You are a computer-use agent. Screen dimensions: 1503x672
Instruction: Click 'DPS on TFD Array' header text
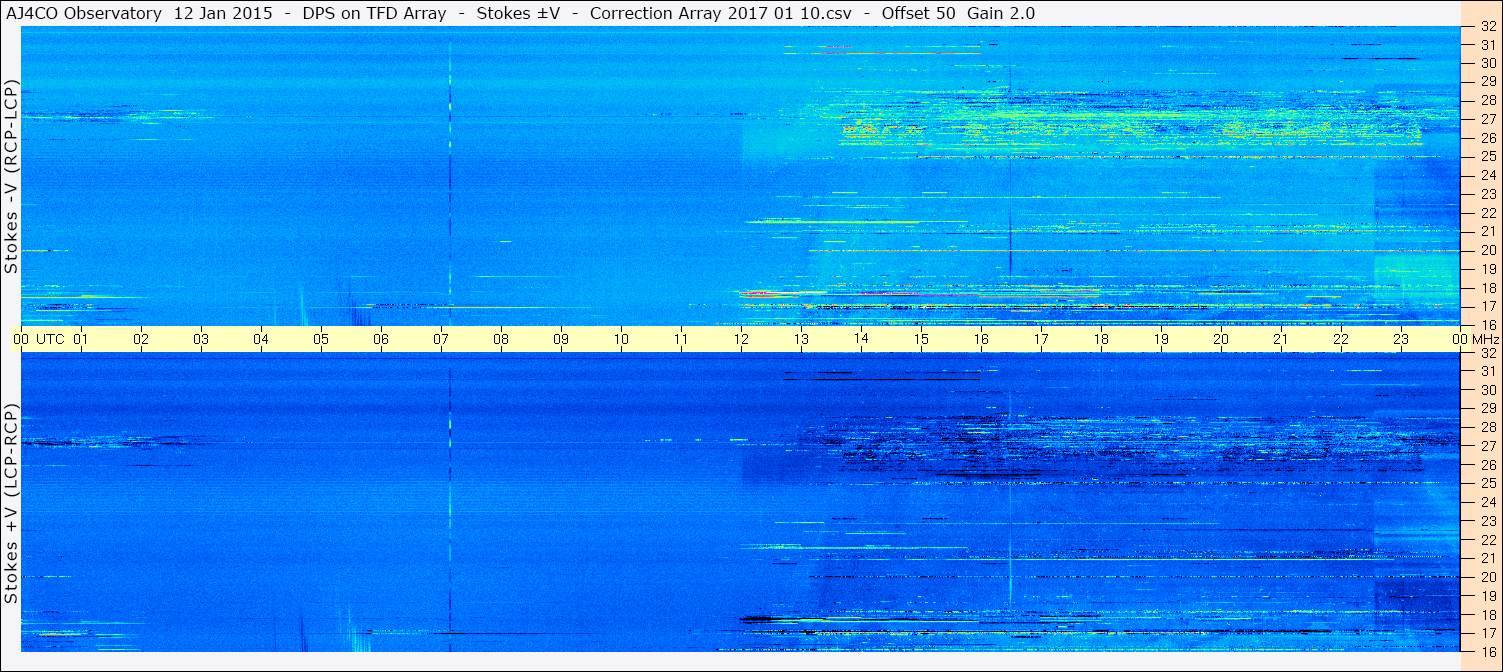click(376, 13)
